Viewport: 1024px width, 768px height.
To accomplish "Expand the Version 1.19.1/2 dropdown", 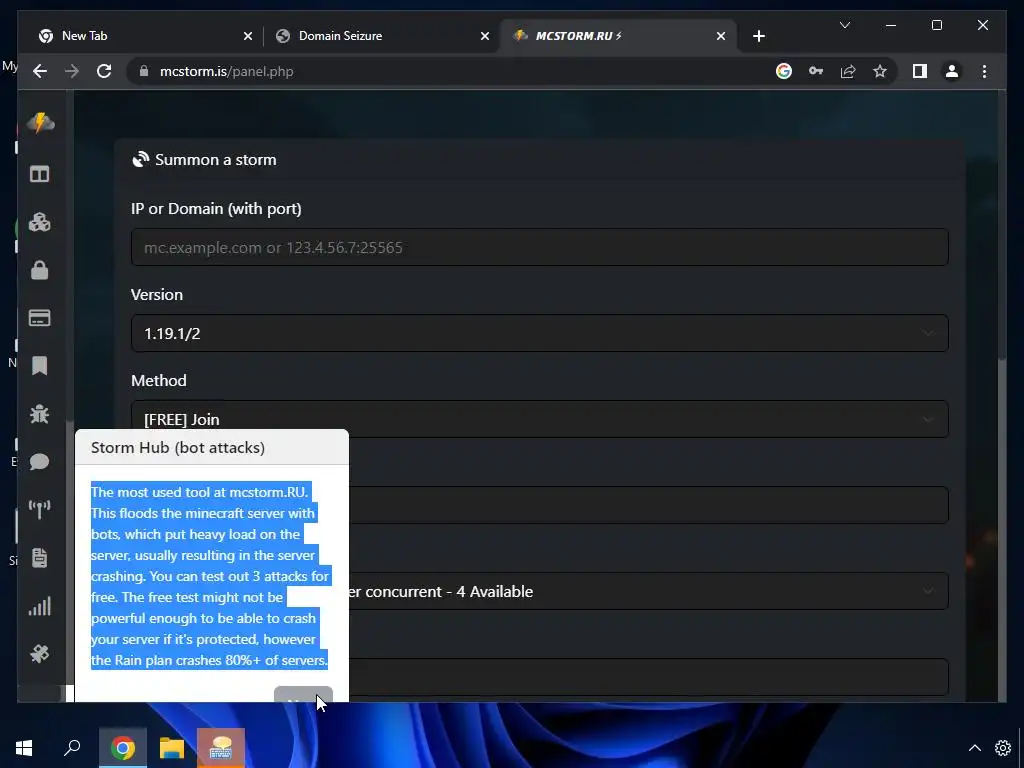I will point(539,333).
